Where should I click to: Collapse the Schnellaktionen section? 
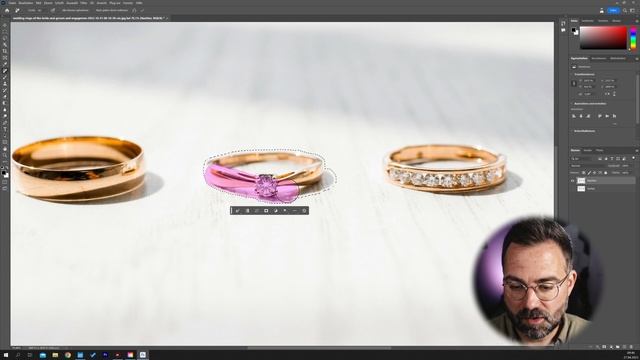pos(571,131)
